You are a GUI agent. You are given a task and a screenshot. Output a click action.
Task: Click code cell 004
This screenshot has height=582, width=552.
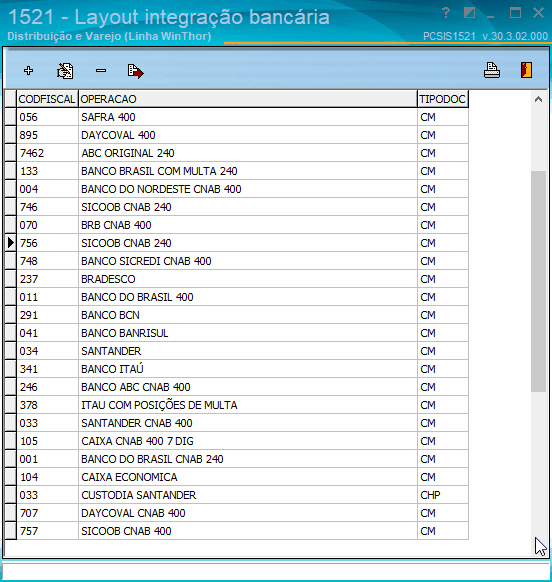[47, 189]
